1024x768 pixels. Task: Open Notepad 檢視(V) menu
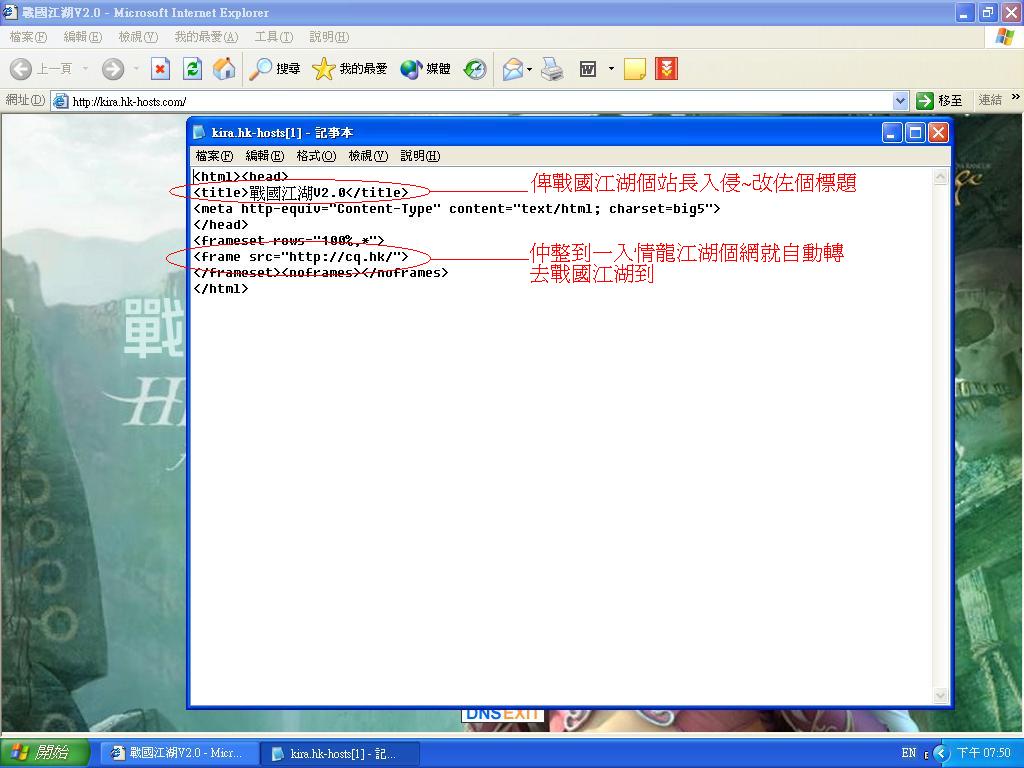point(368,156)
